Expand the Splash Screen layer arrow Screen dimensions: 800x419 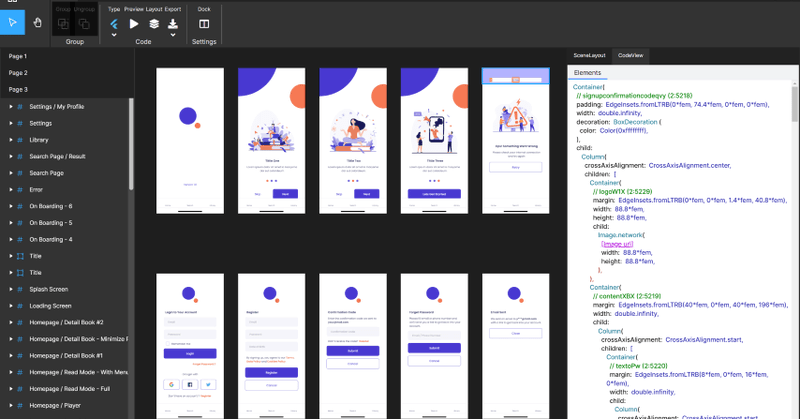[x=11, y=289]
